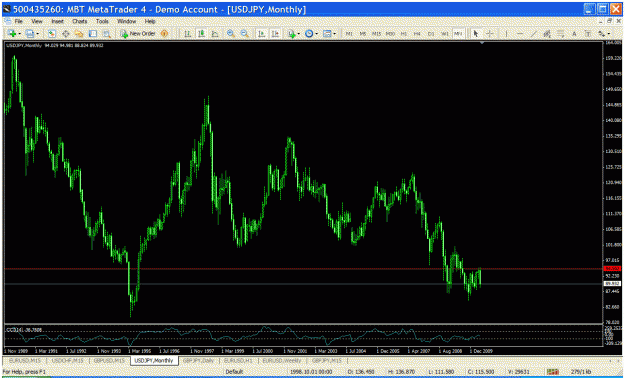This screenshot has height=378, width=625.
Task: Select the H4 timeframe
Action: [417, 34]
